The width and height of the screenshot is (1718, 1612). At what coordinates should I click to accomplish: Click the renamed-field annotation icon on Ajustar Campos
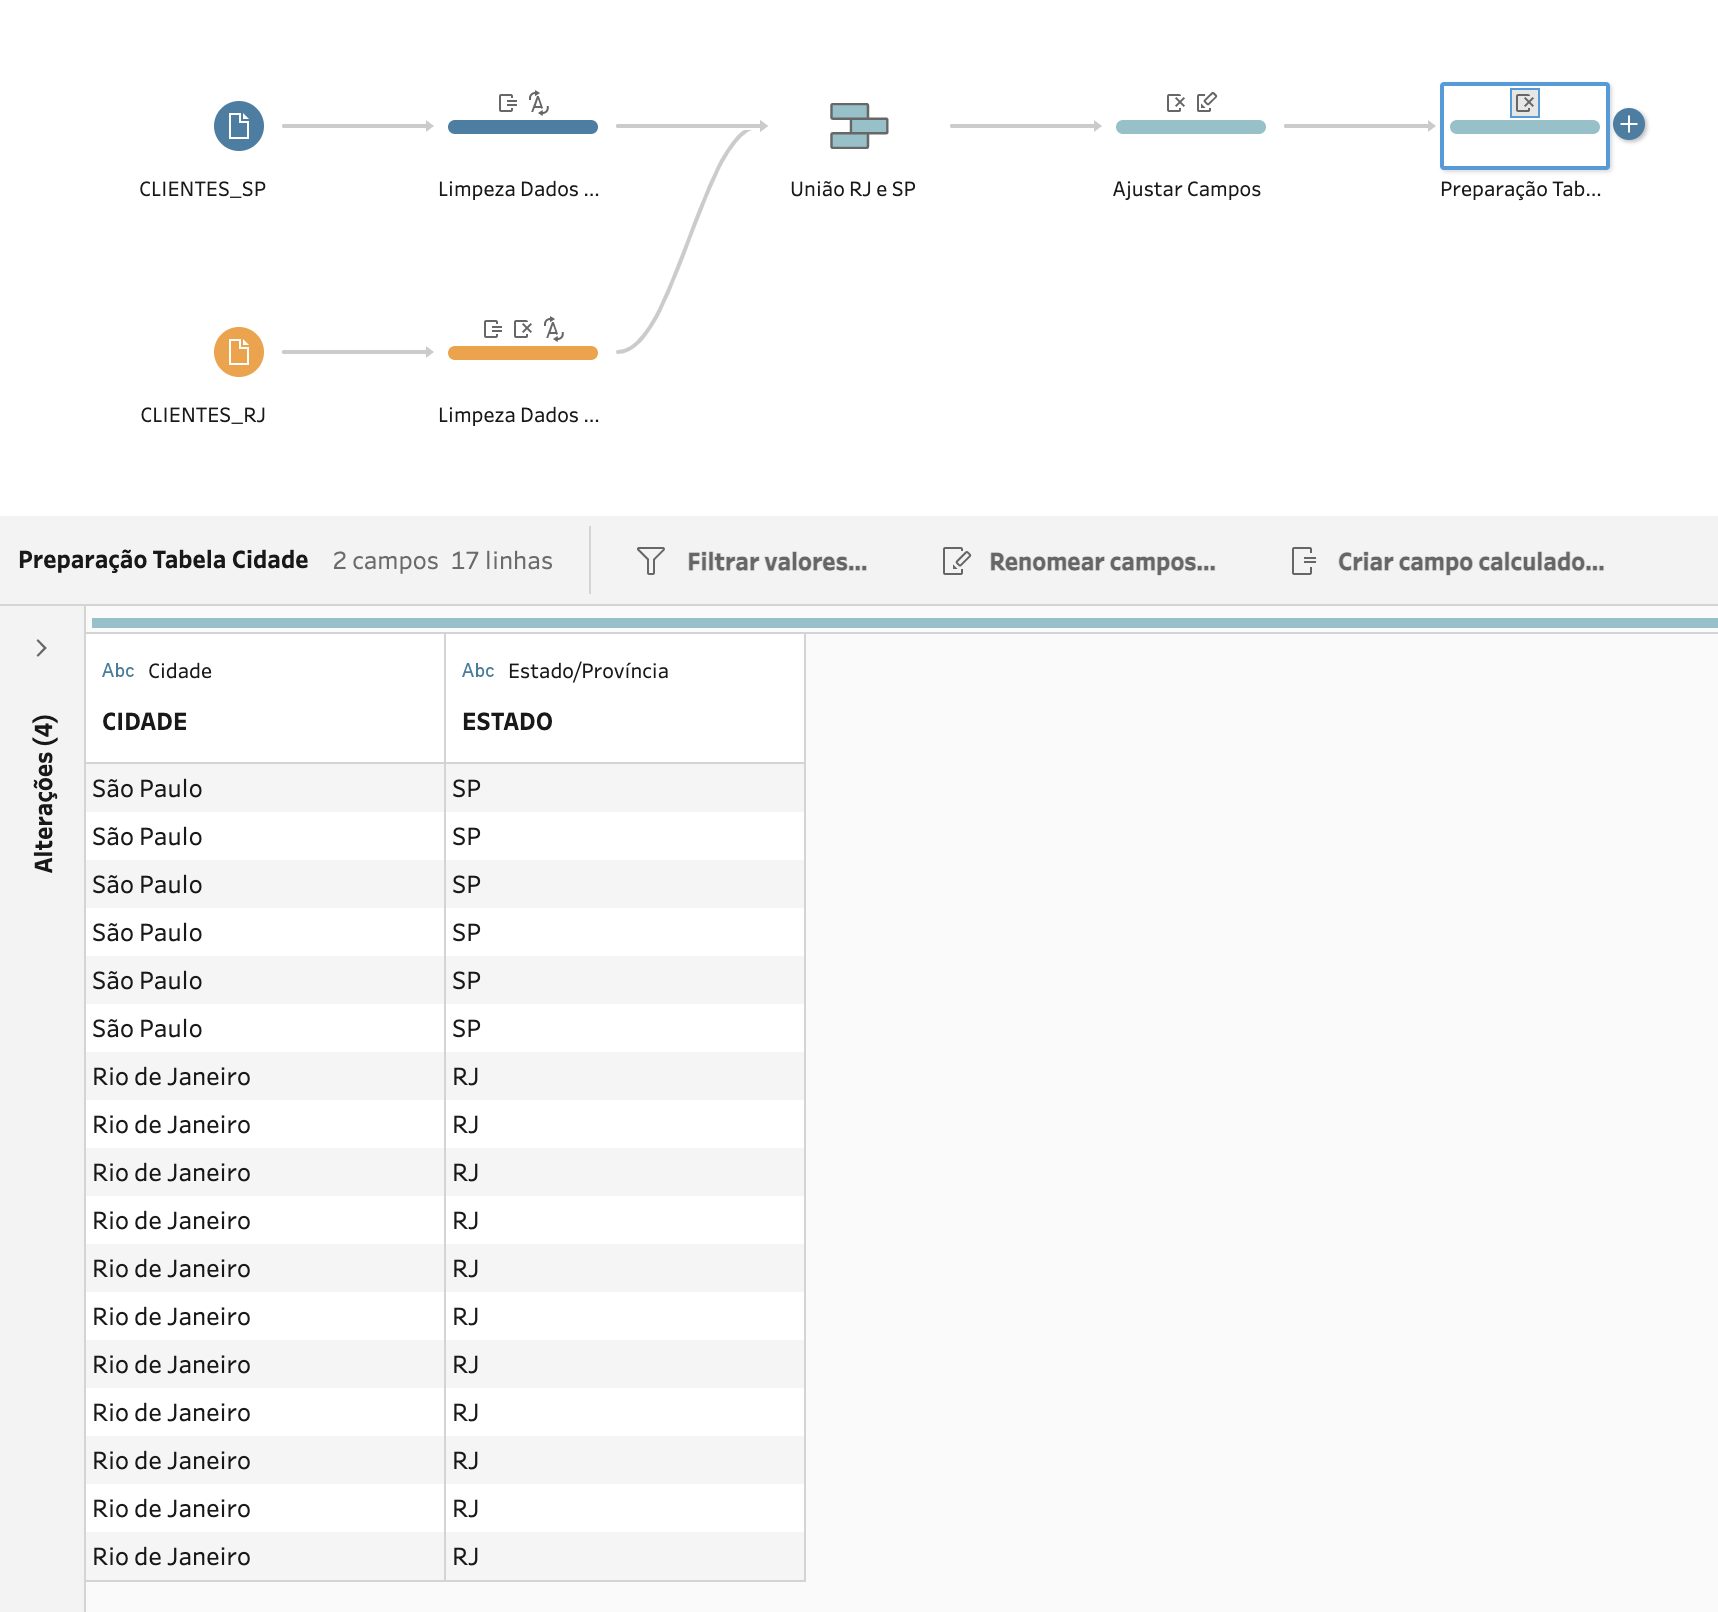pos(1207,101)
